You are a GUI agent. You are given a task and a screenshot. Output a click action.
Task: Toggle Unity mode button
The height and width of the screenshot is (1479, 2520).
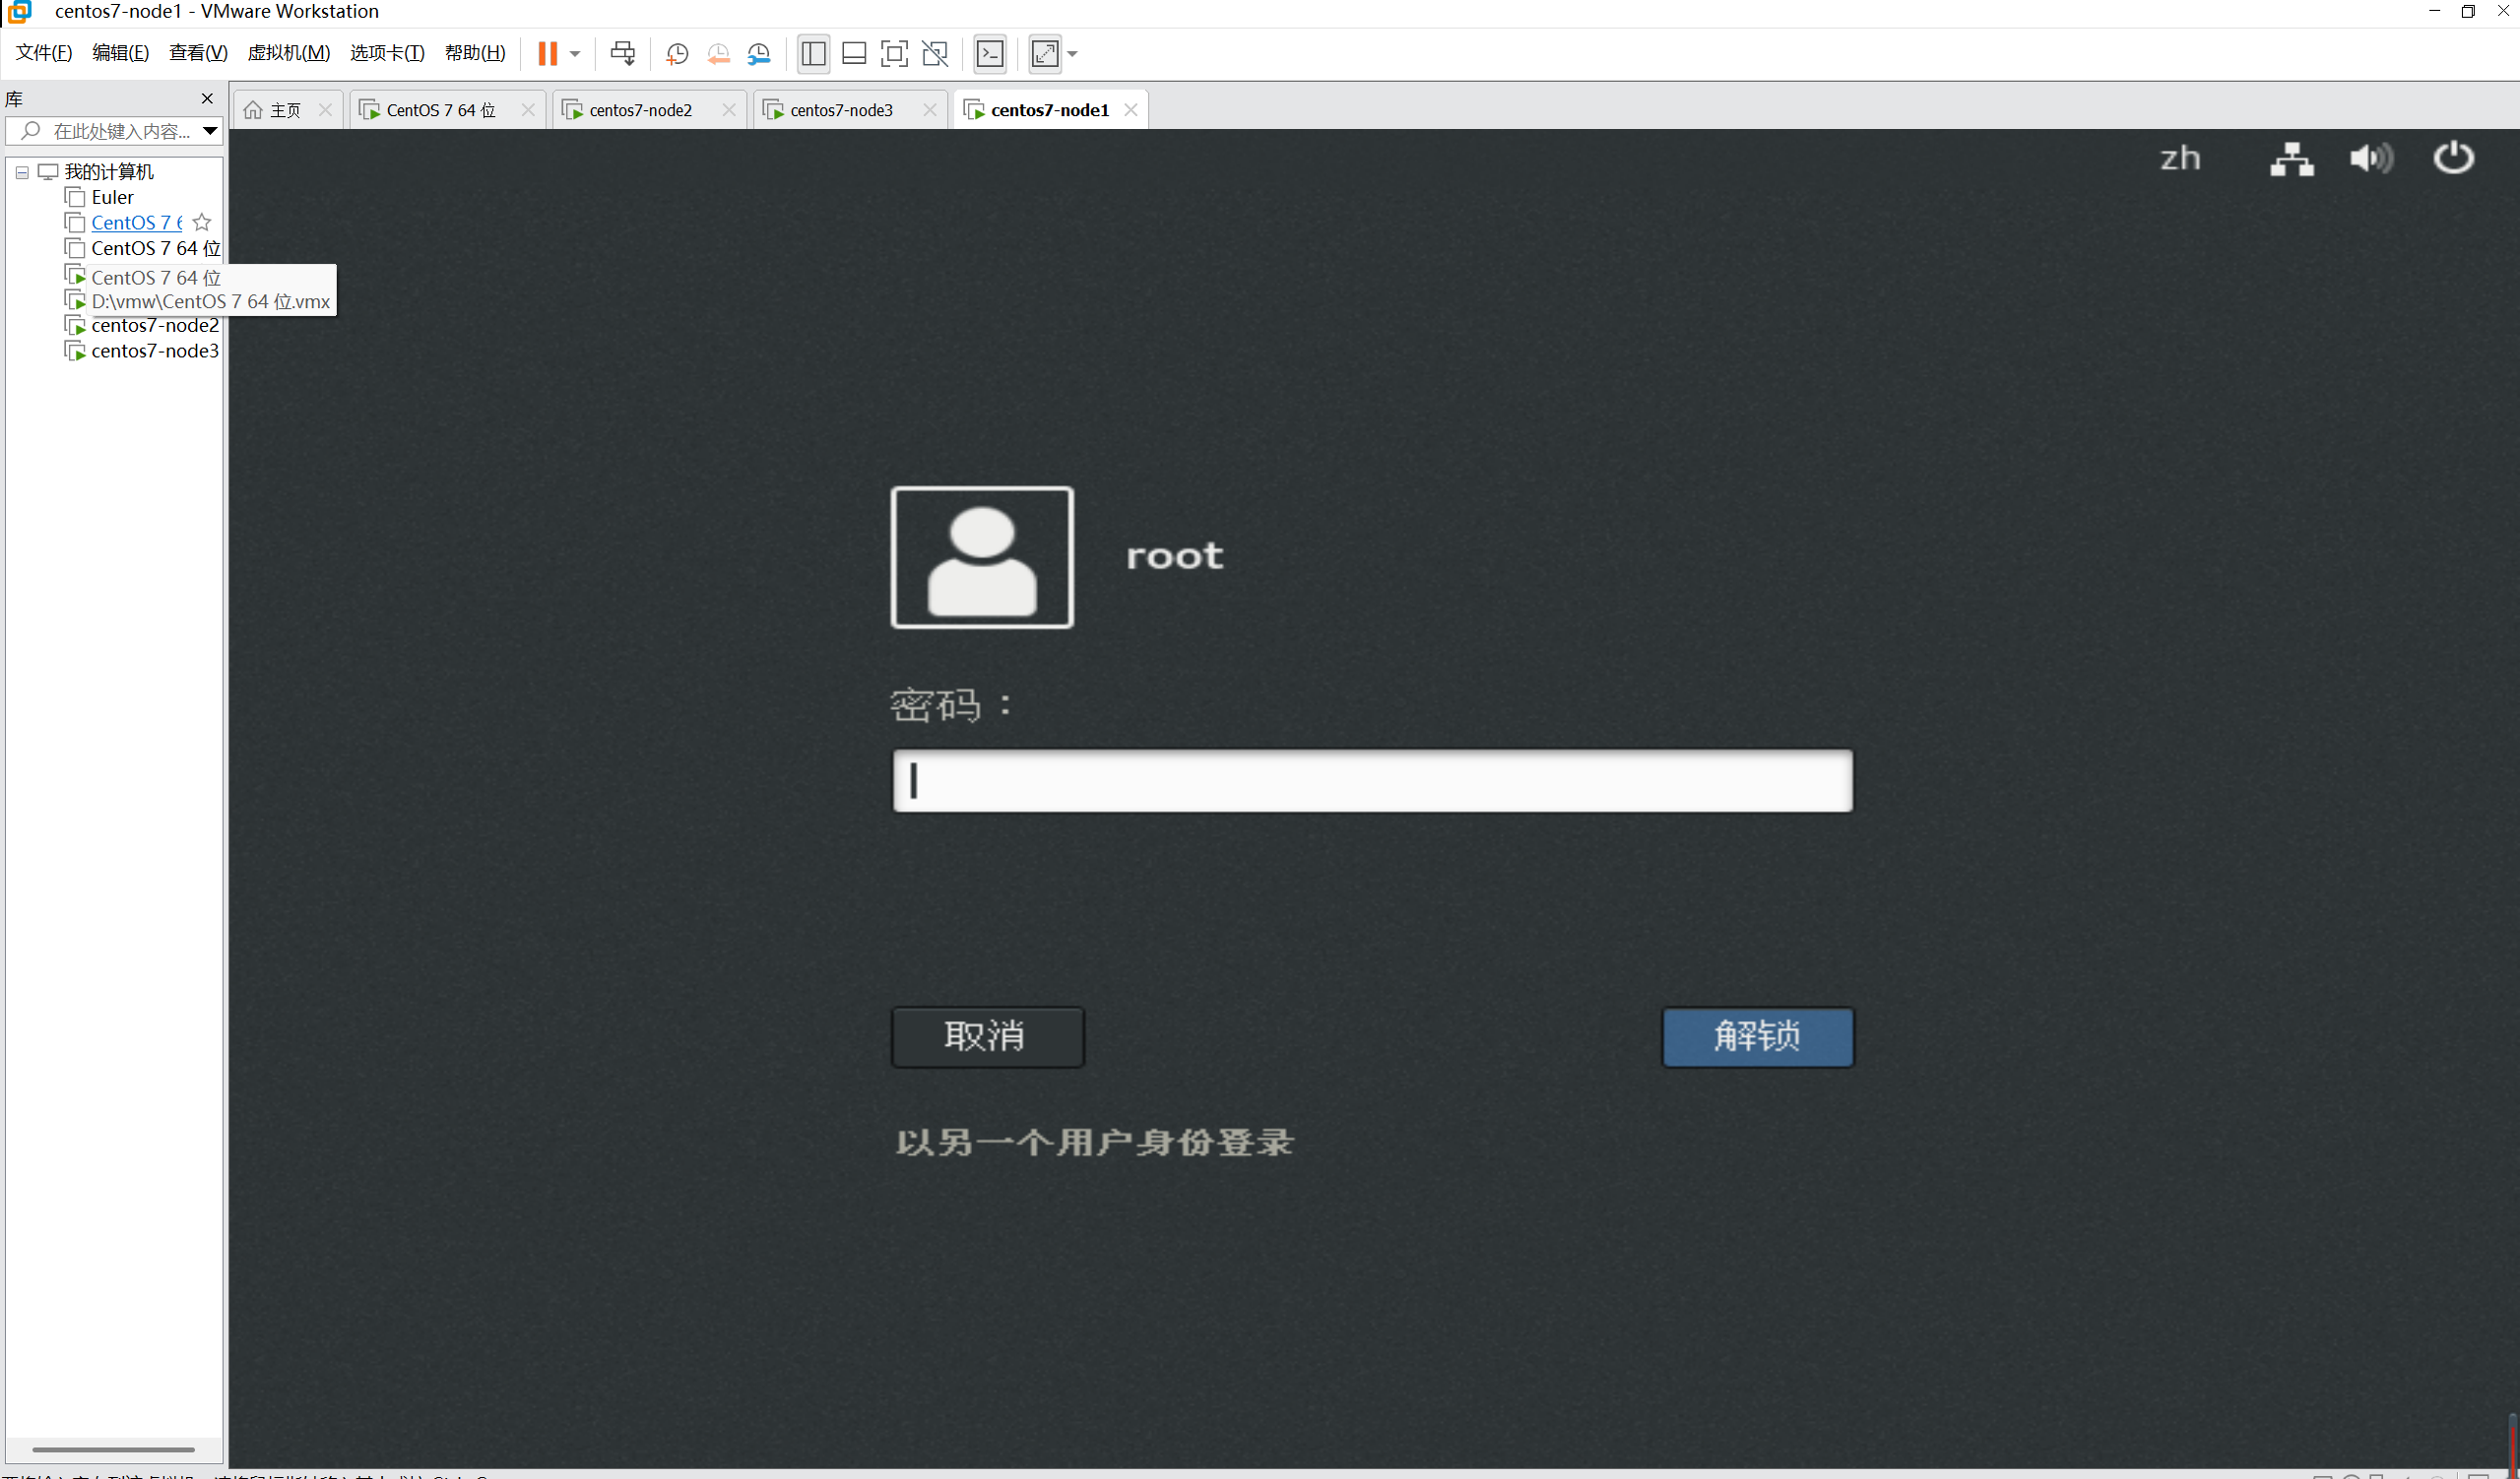coord(935,53)
